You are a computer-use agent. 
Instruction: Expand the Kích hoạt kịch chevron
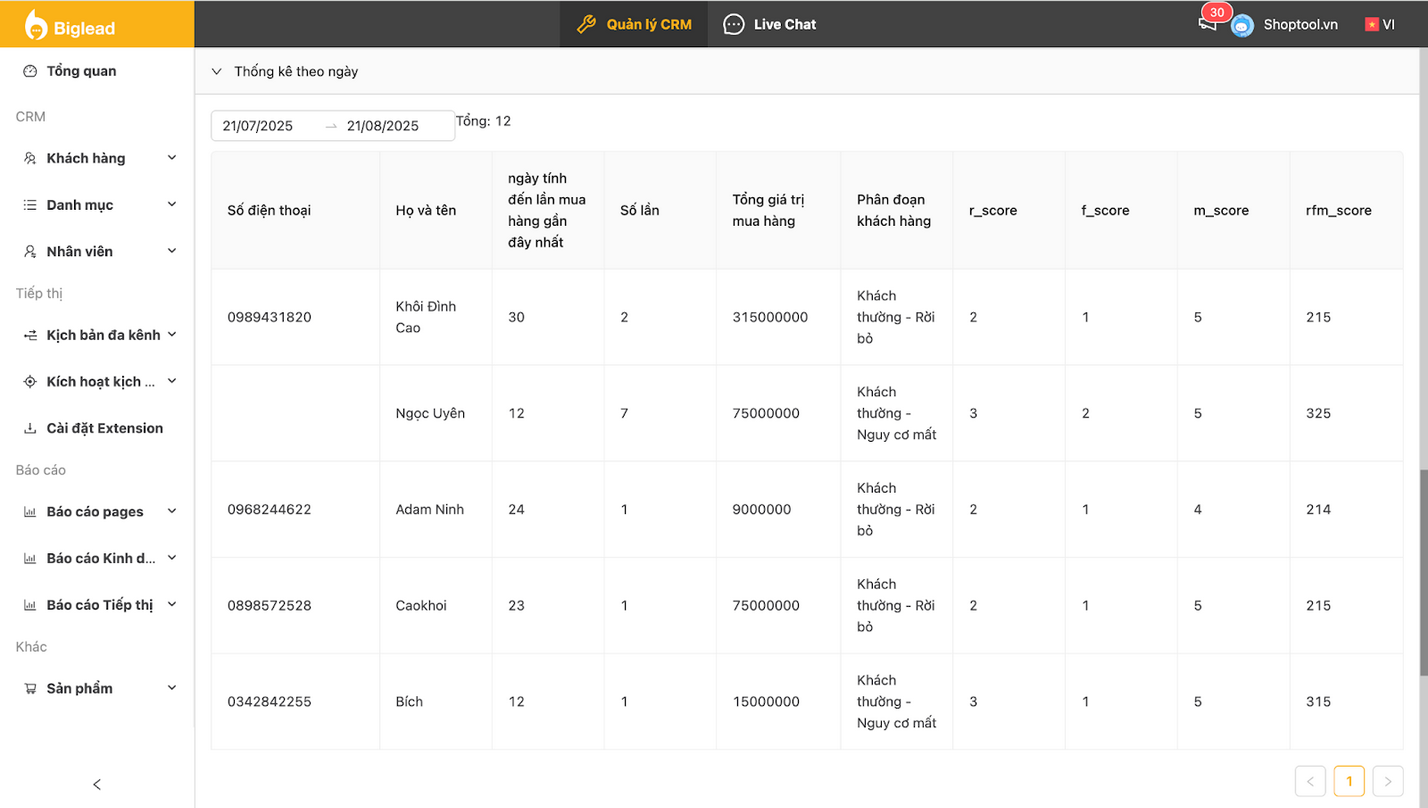tap(172, 381)
